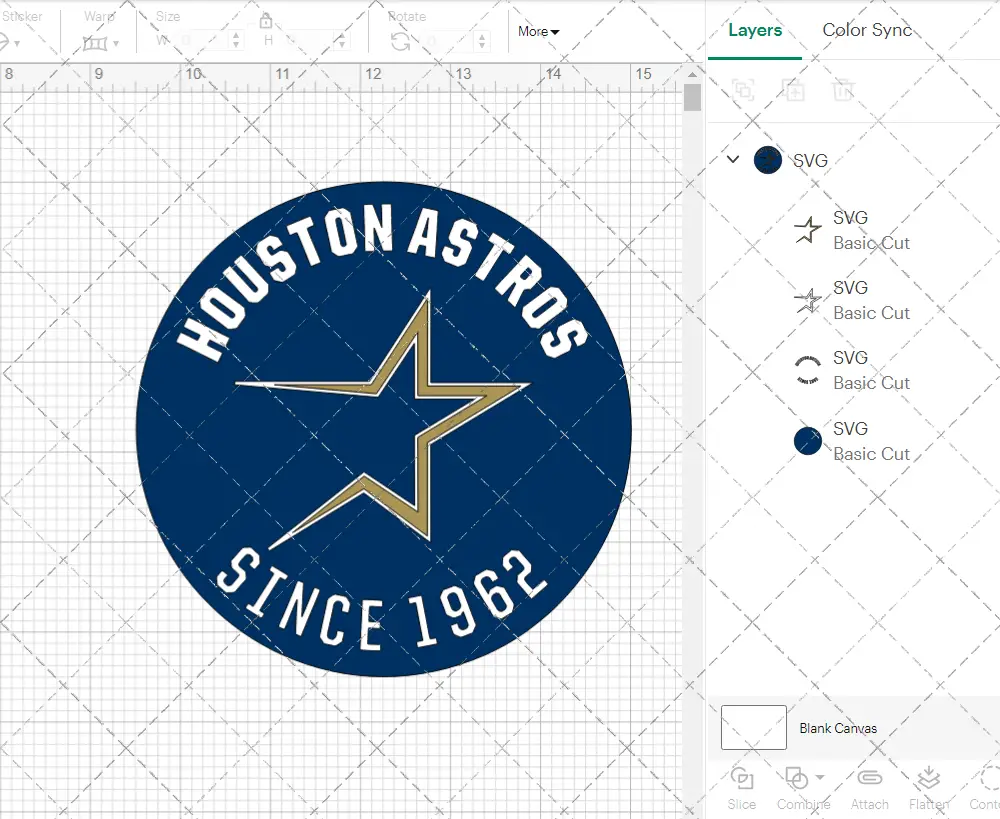
Task: Open the Combine dropdown arrow
Action: (x=820, y=778)
